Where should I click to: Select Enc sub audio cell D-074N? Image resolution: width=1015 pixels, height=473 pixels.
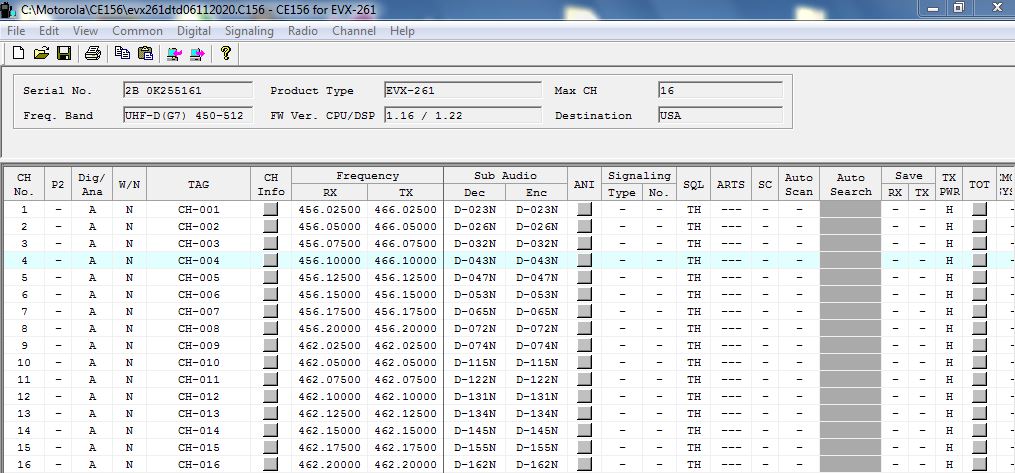pos(537,345)
